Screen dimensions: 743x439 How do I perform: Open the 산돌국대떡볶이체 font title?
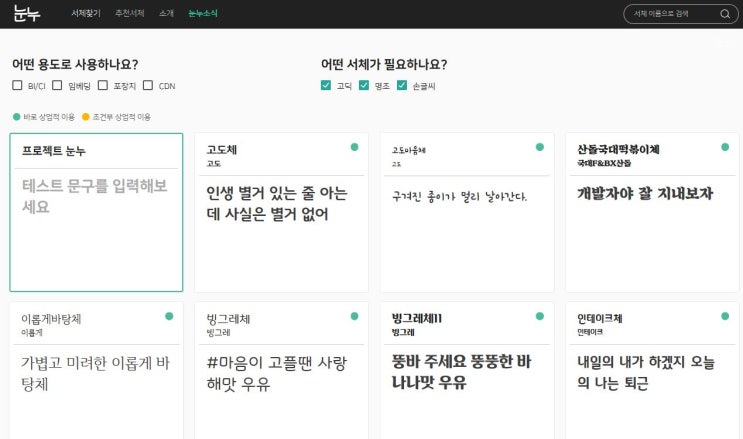pyautogui.click(x=618, y=150)
